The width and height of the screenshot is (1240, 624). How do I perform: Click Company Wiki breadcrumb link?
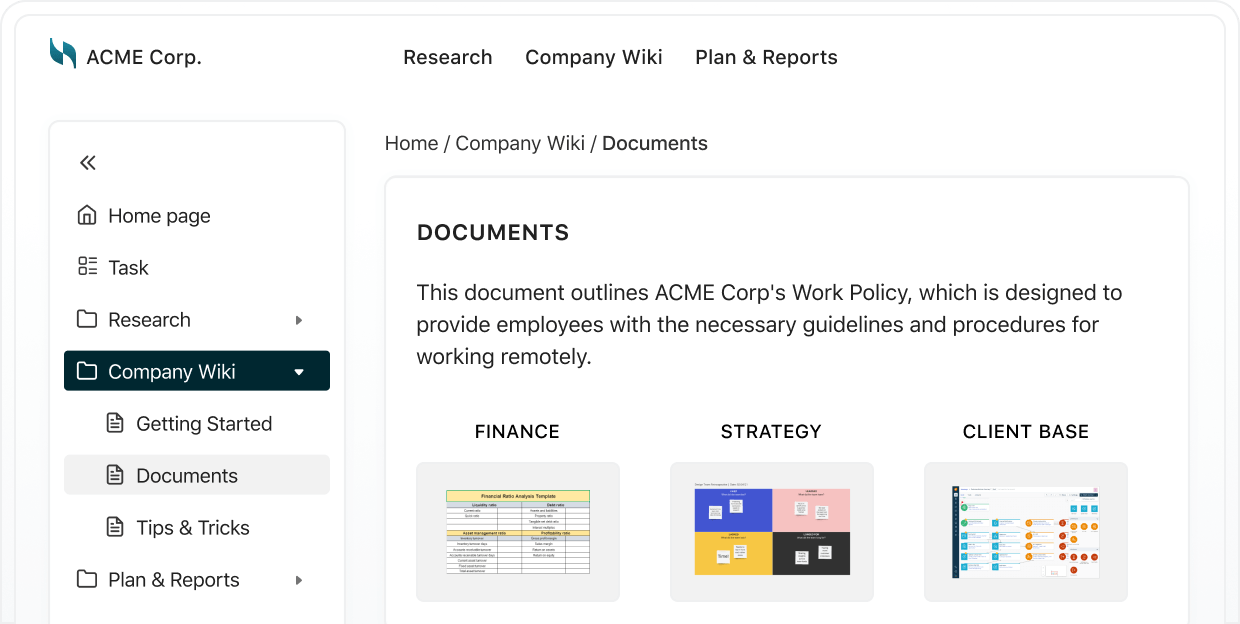(x=520, y=143)
